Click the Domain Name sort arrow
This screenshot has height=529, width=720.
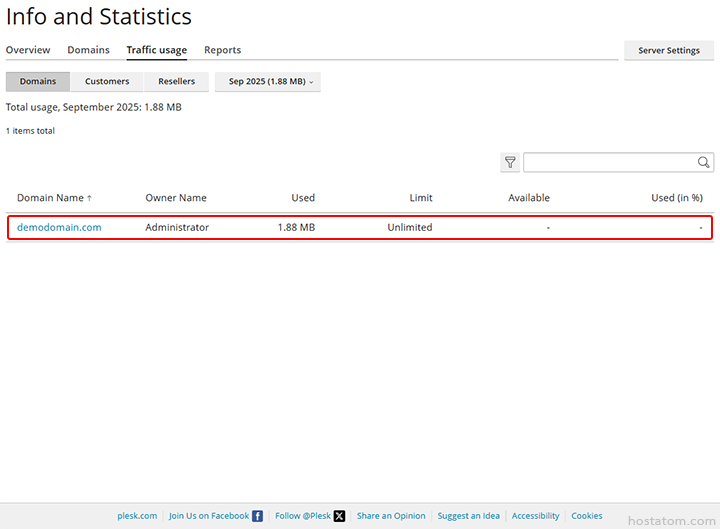click(x=89, y=198)
